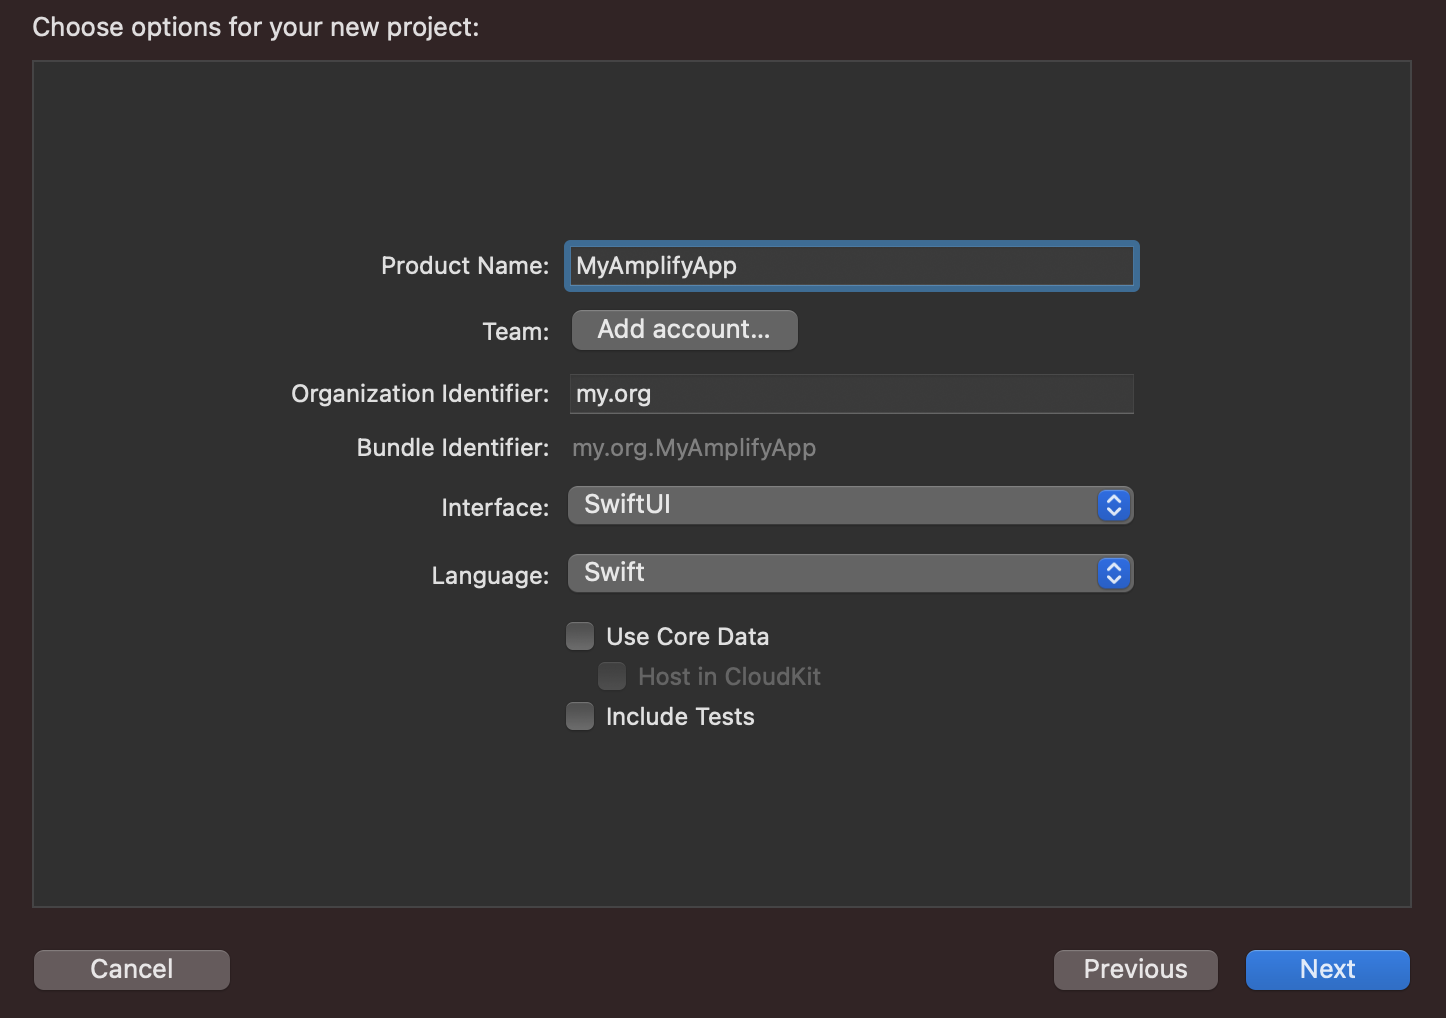Proceed with the Next button

(x=1327, y=969)
